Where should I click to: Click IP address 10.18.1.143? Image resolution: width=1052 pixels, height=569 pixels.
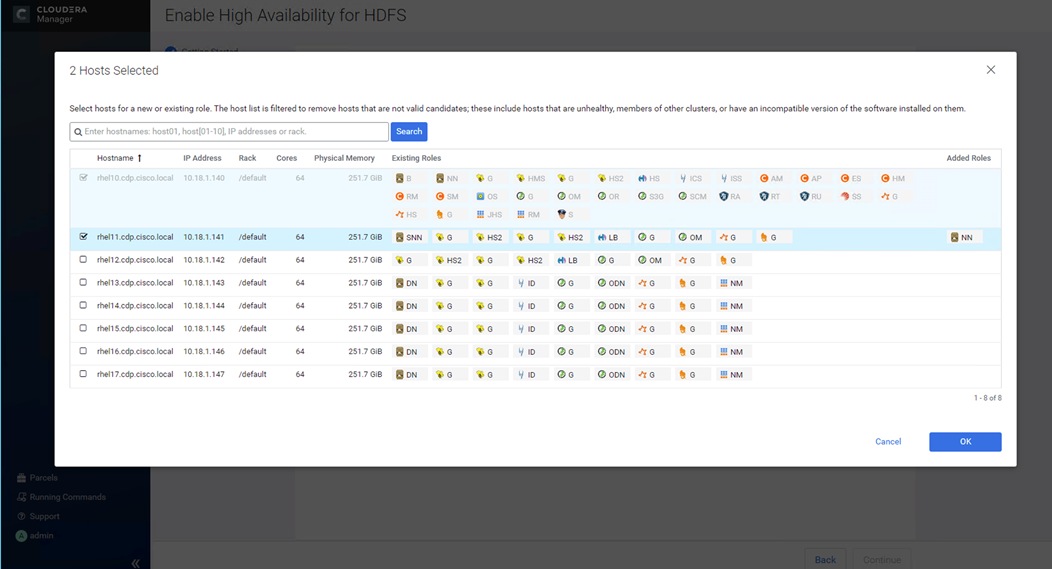click(204, 283)
